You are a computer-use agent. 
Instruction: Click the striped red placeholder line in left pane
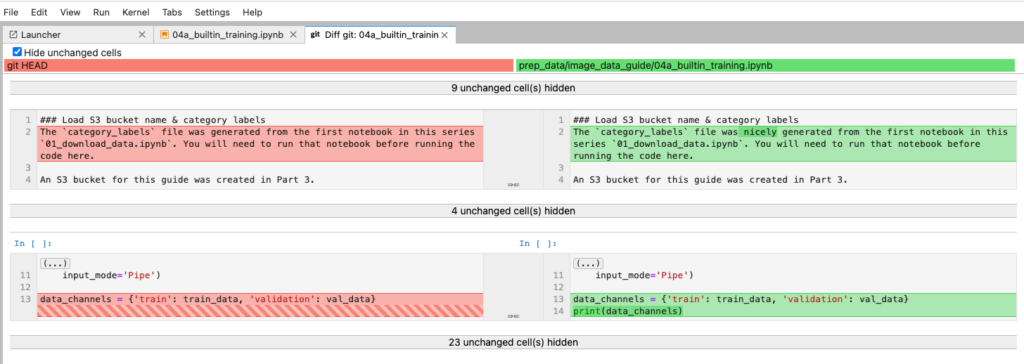[260, 311]
